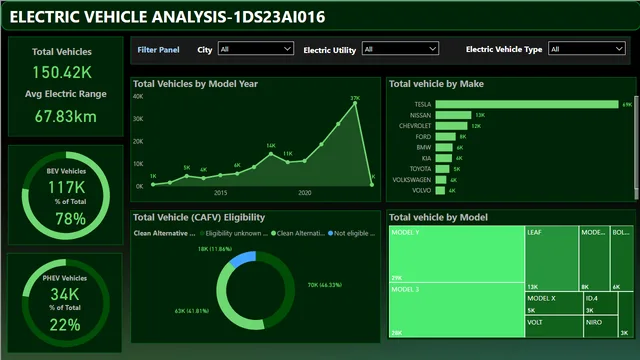The height and width of the screenshot is (360, 640).
Task: Click the 67.83km average range value
Action: [x=66, y=117]
